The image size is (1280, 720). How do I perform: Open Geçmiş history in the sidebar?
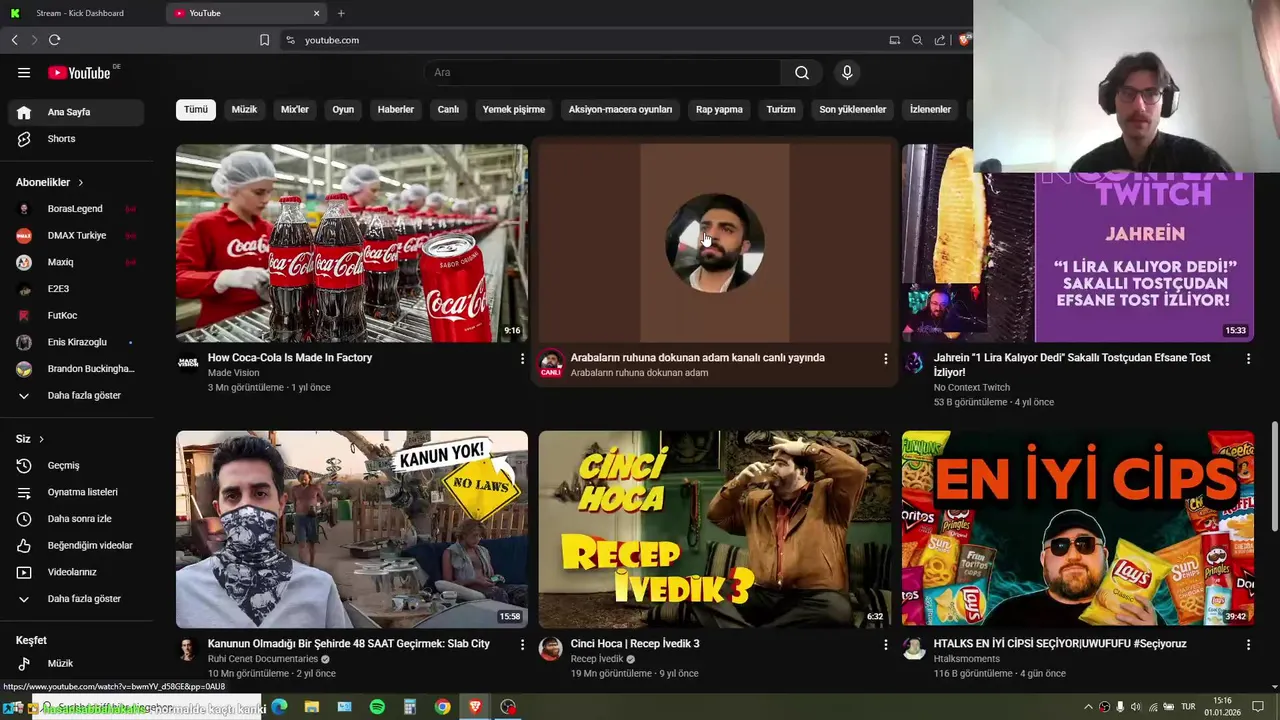(x=76, y=465)
